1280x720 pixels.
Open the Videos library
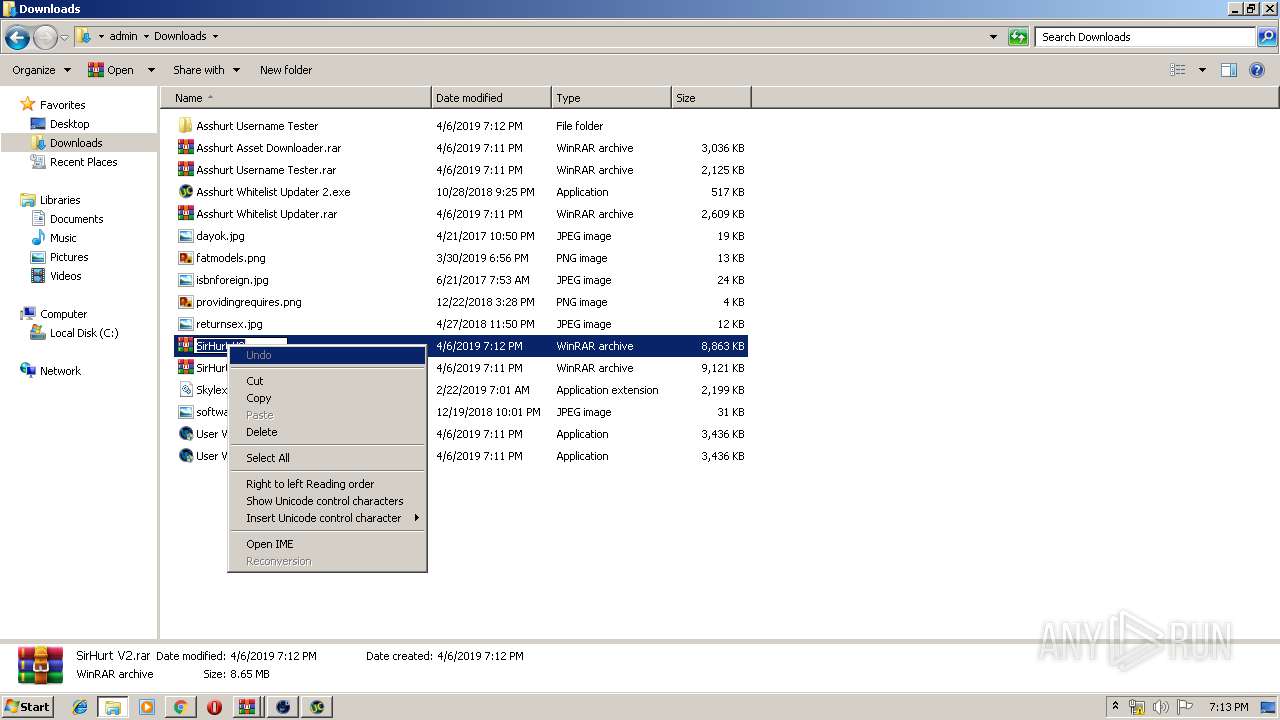pos(65,276)
